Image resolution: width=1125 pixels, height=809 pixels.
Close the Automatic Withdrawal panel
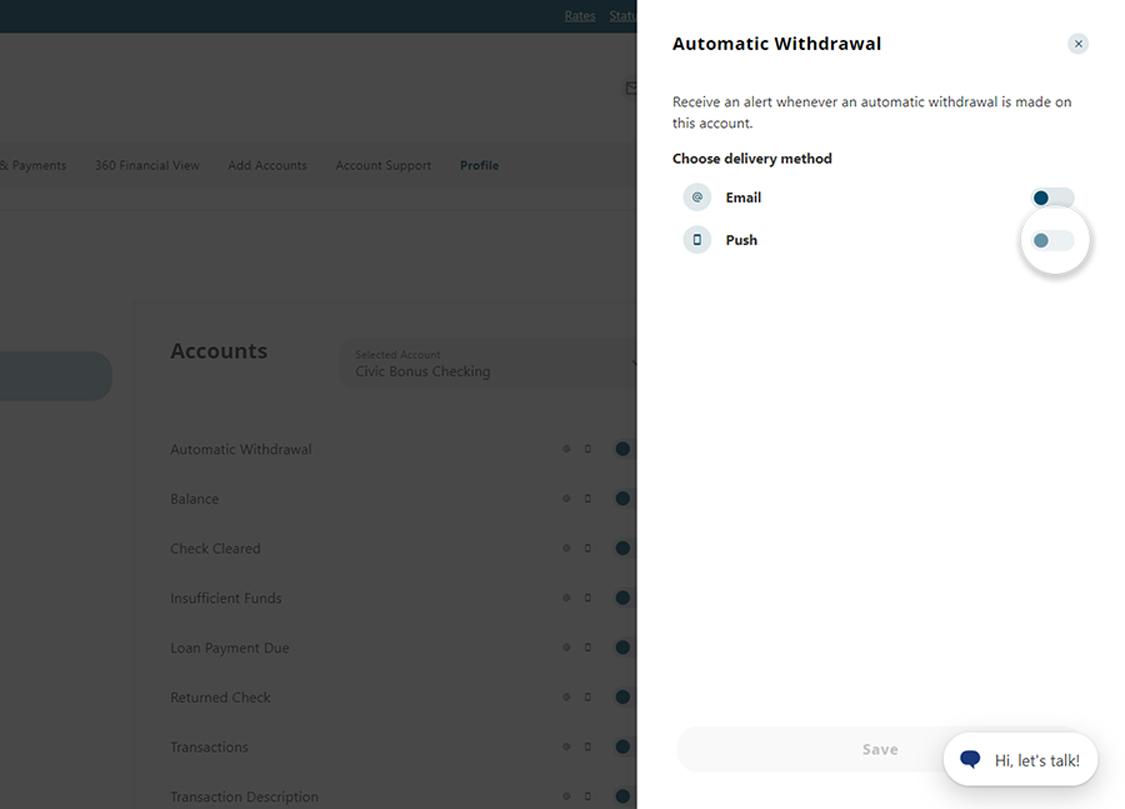1078,44
